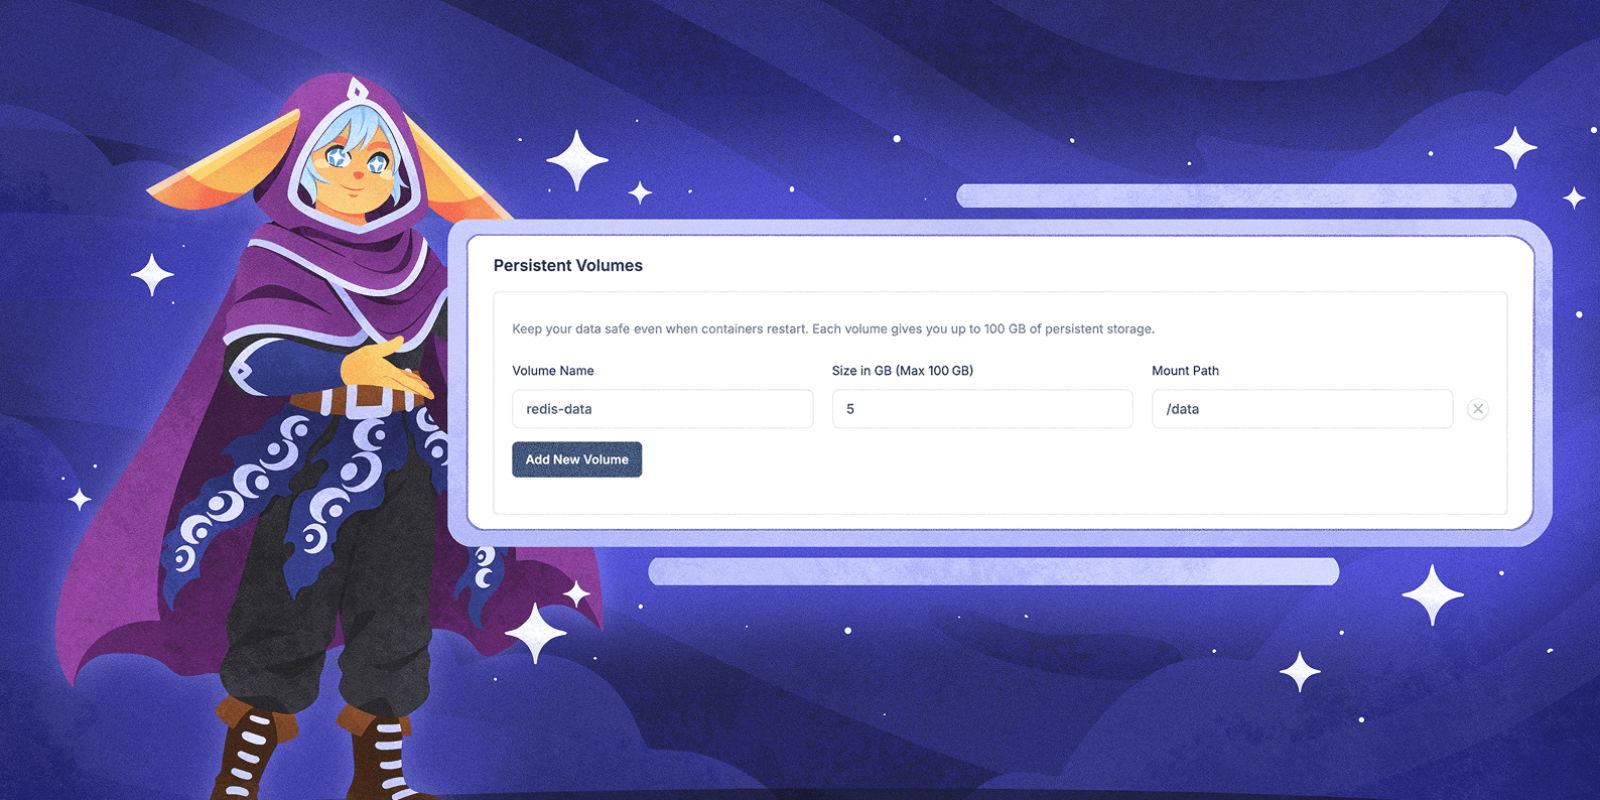1600x800 pixels.
Task: Click the light purple bar below the panel
Action: 993,572
